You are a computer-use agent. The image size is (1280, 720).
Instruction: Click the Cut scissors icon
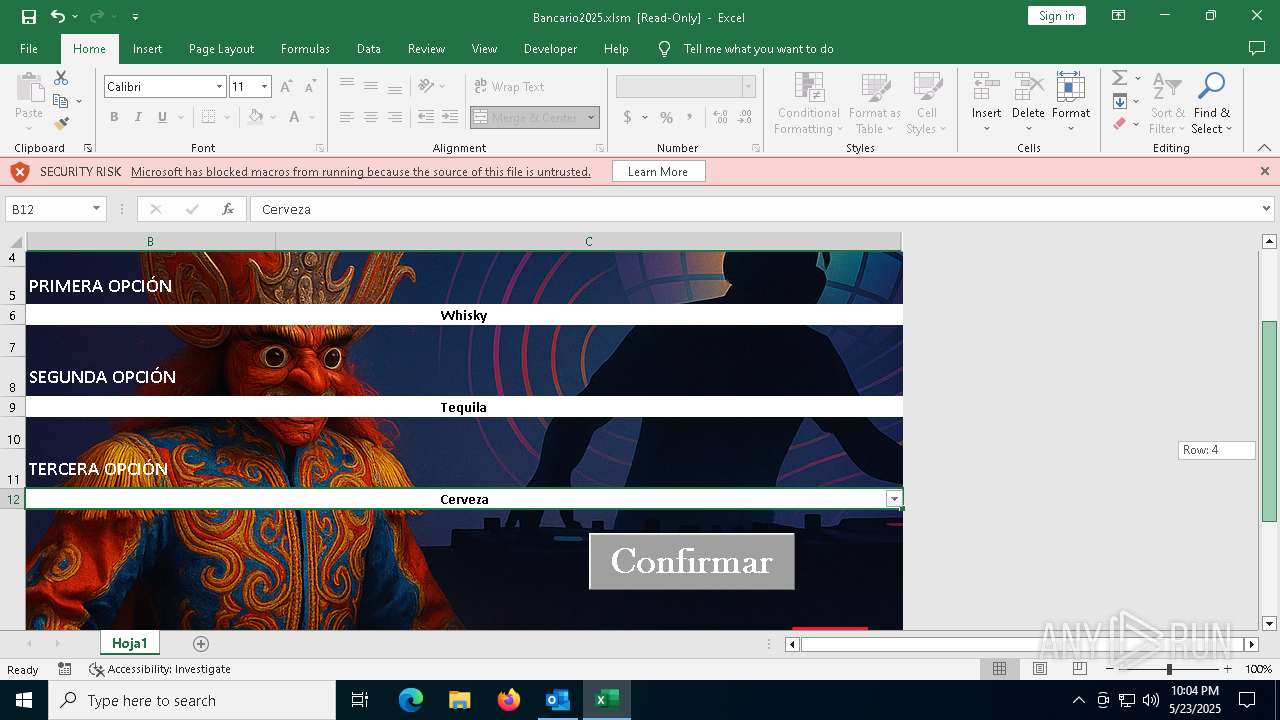point(61,78)
